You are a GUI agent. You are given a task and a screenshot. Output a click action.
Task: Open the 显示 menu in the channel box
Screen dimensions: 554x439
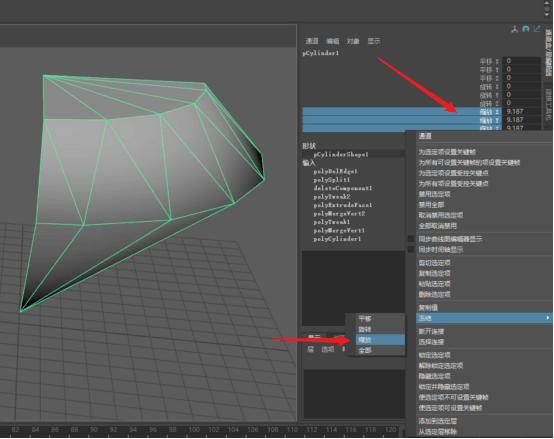coord(374,41)
